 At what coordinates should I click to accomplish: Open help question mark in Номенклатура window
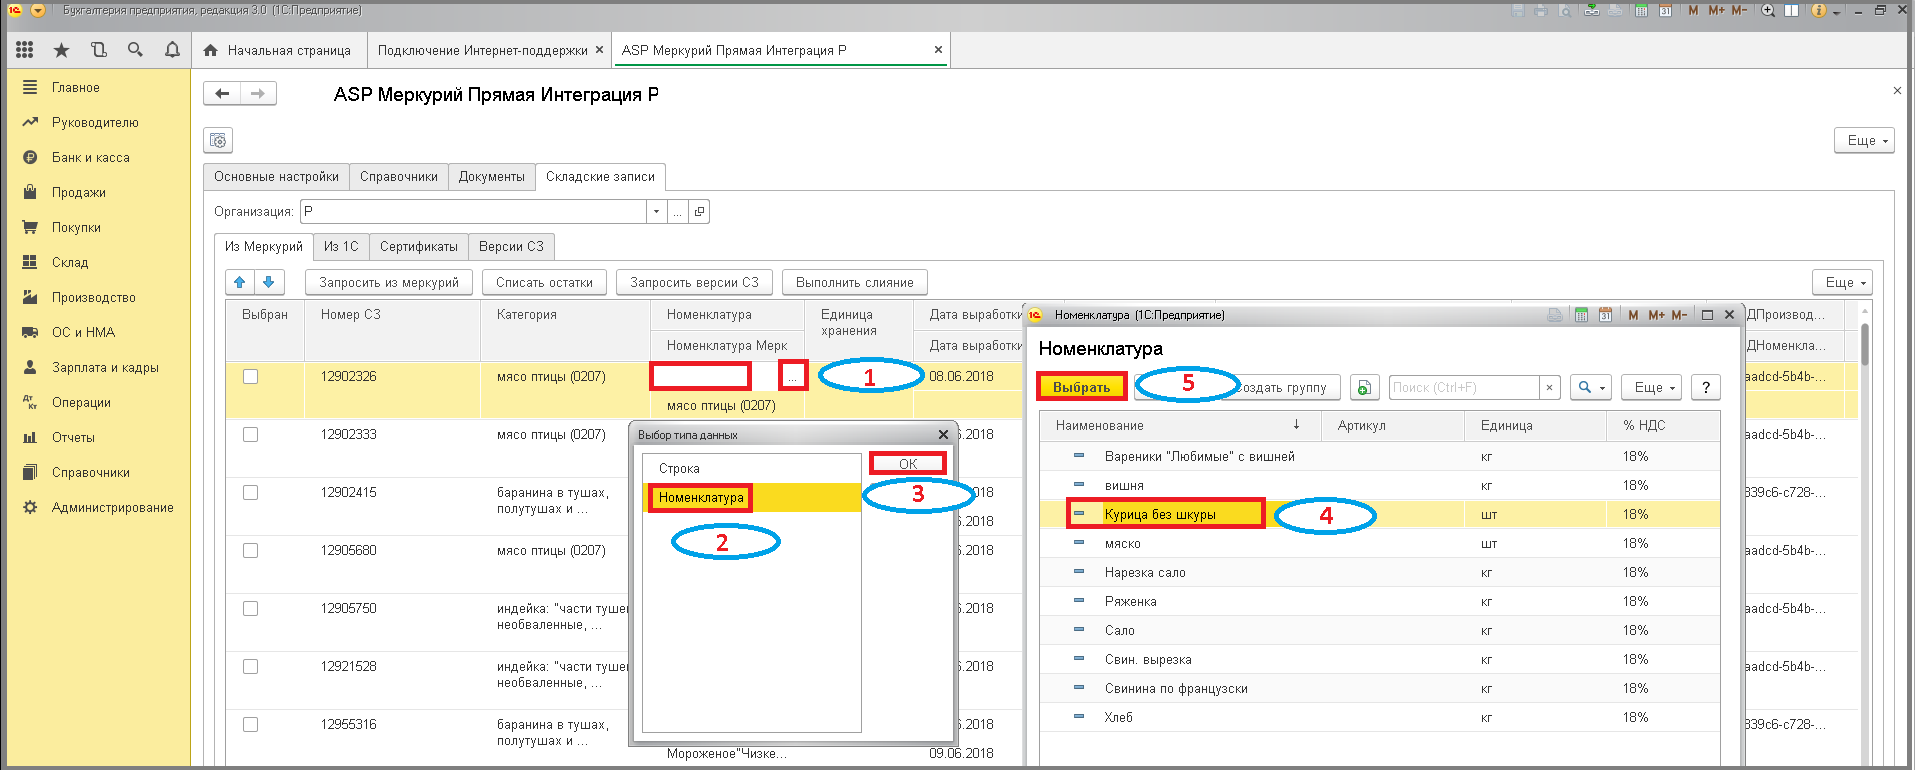coord(1706,387)
